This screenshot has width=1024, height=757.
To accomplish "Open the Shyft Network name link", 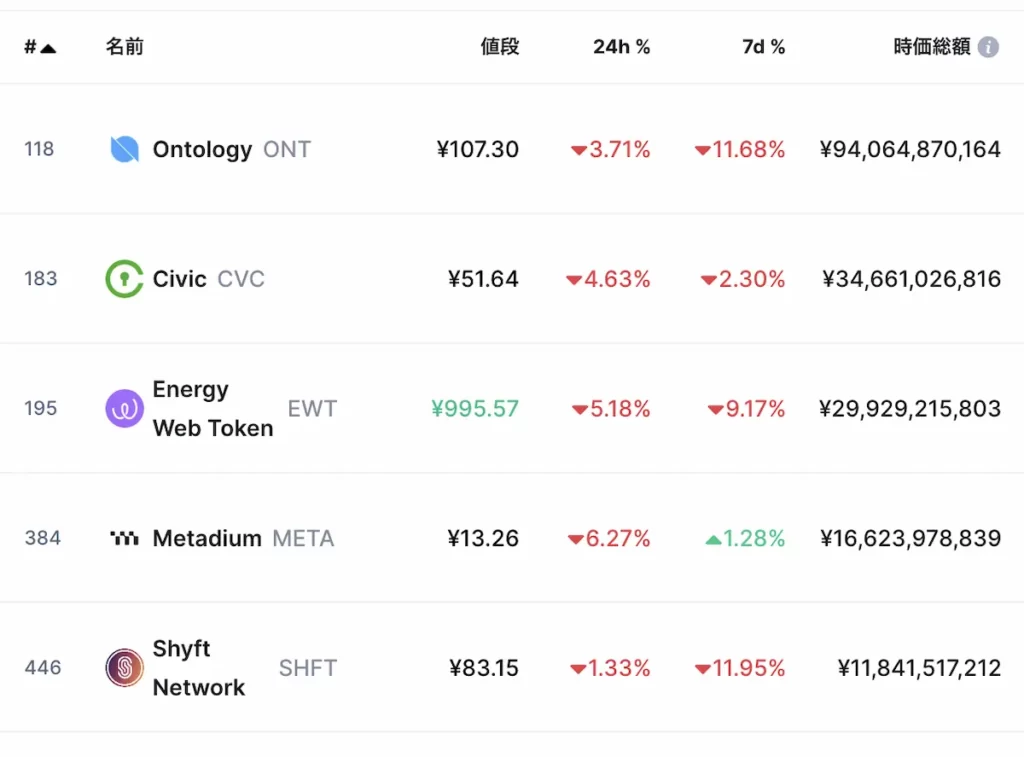I will (x=199, y=668).
